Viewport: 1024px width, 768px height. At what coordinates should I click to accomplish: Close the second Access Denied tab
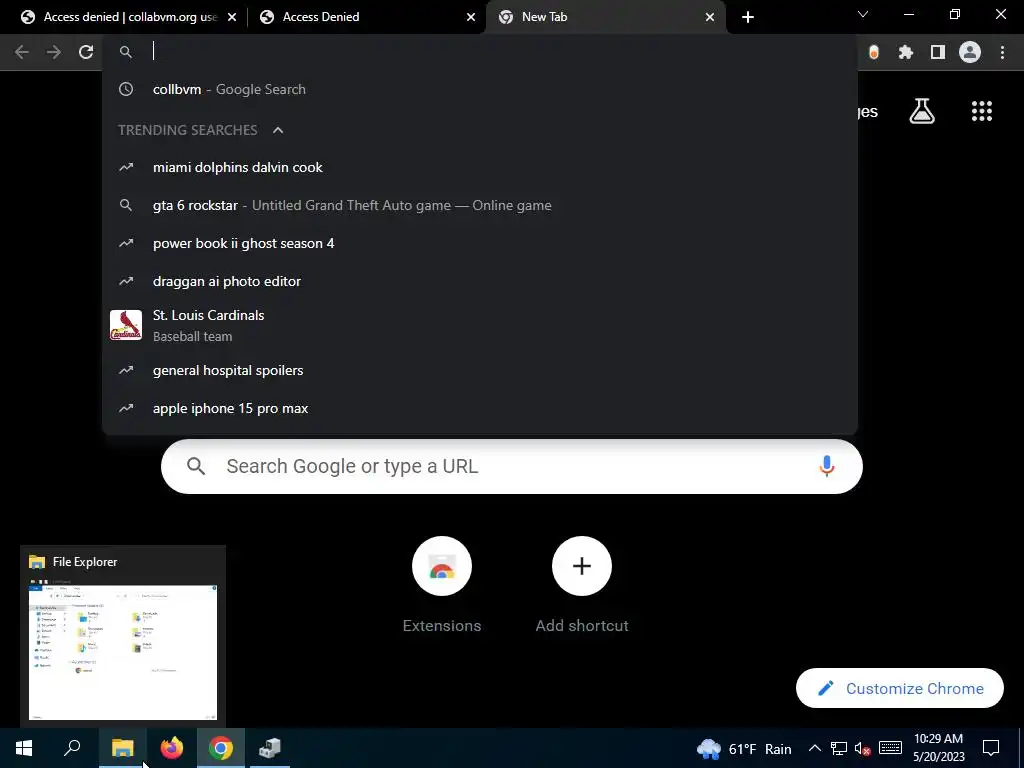point(471,17)
